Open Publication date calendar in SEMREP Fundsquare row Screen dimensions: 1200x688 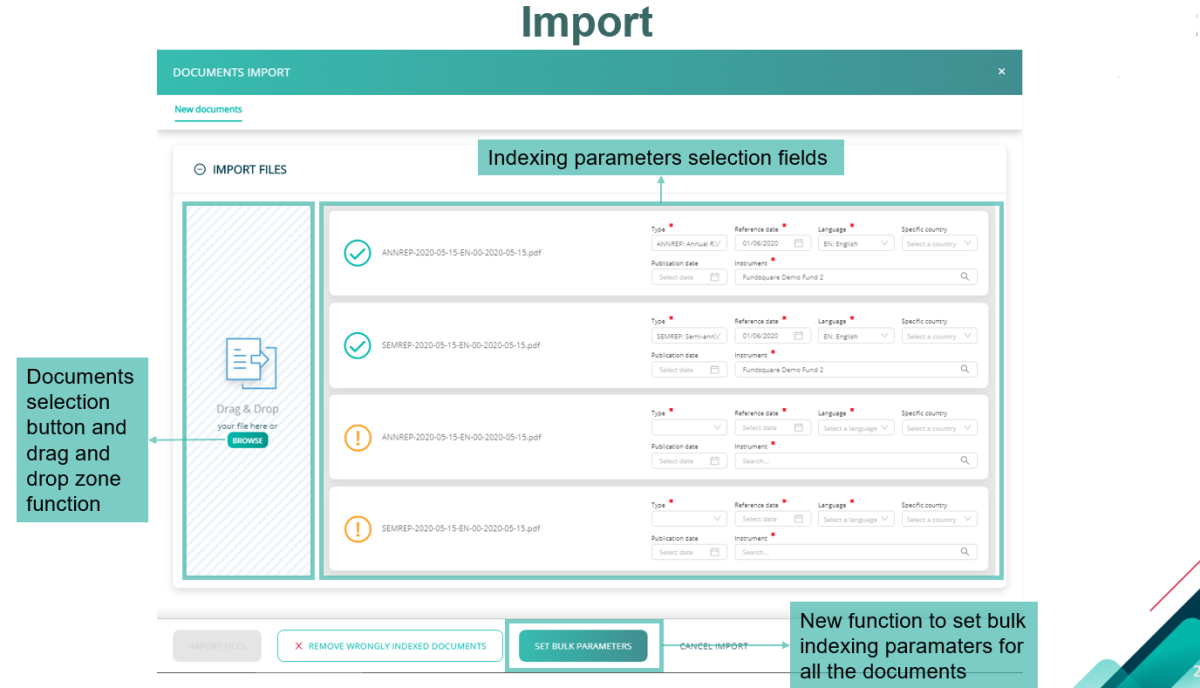tap(715, 370)
